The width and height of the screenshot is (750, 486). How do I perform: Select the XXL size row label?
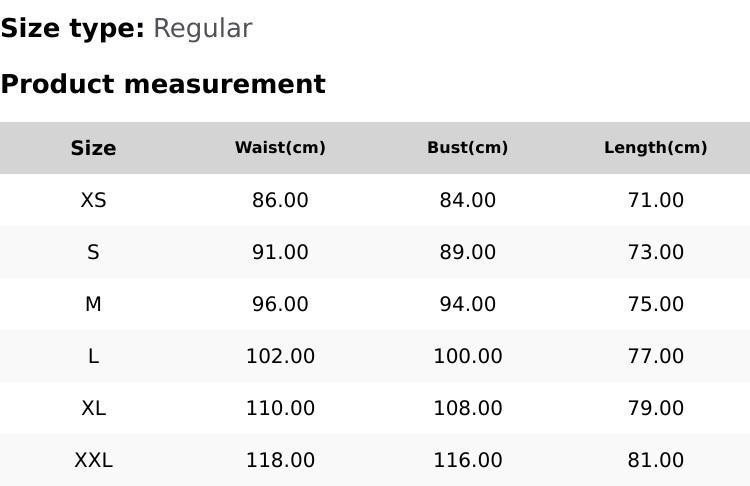(x=93, y=460)
